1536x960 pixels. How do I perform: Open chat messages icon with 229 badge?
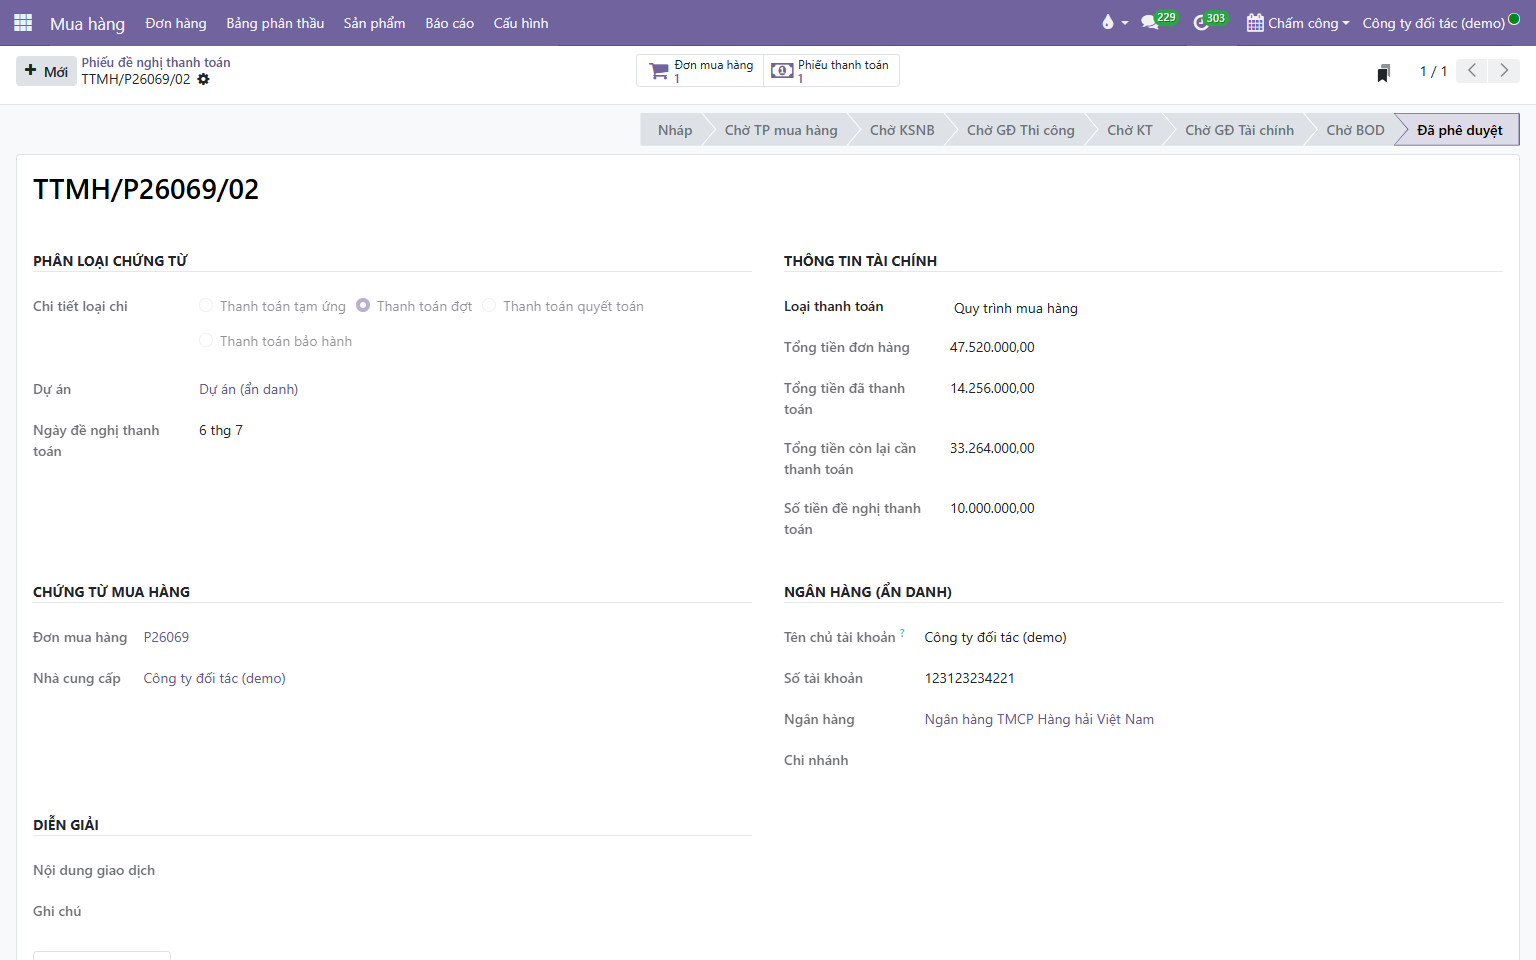click(1150, 22)
